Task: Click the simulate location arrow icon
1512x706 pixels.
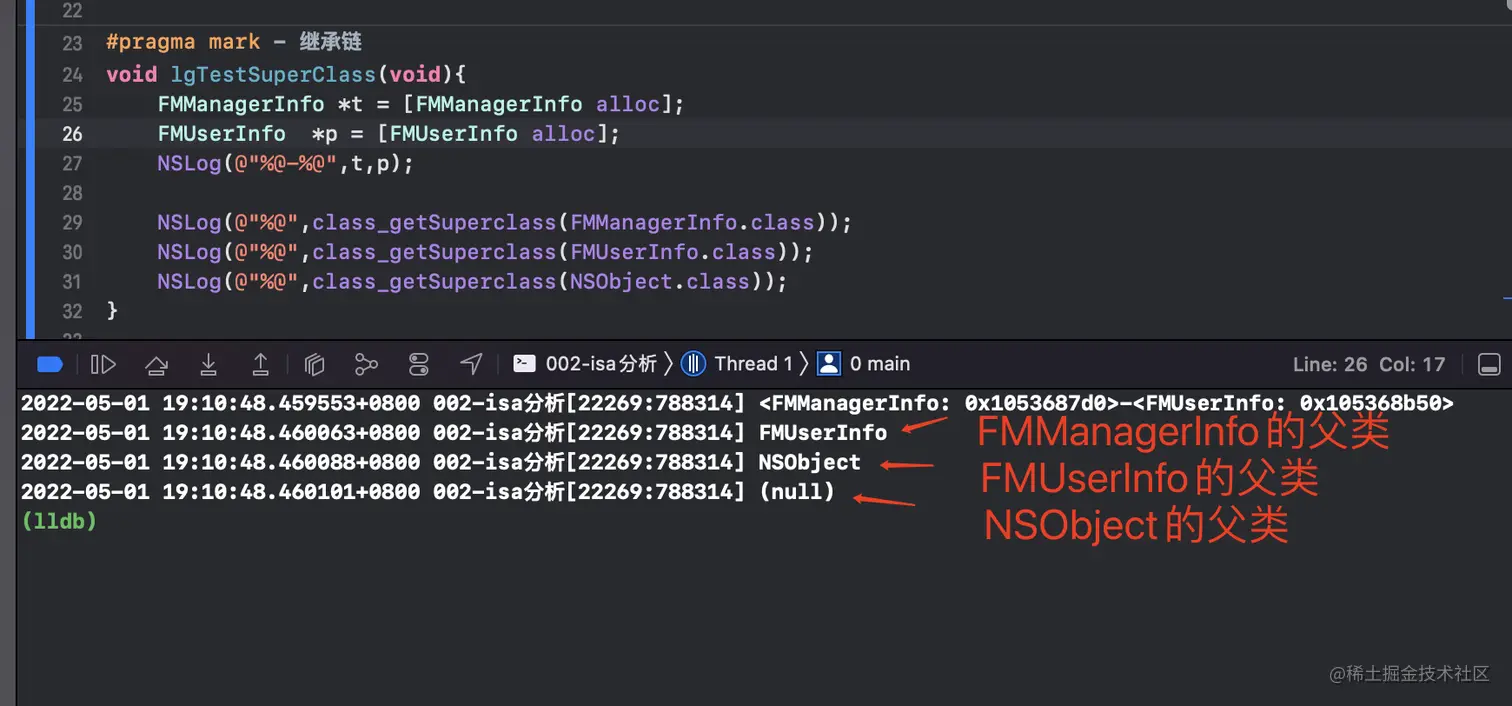Action: point(471,365)
